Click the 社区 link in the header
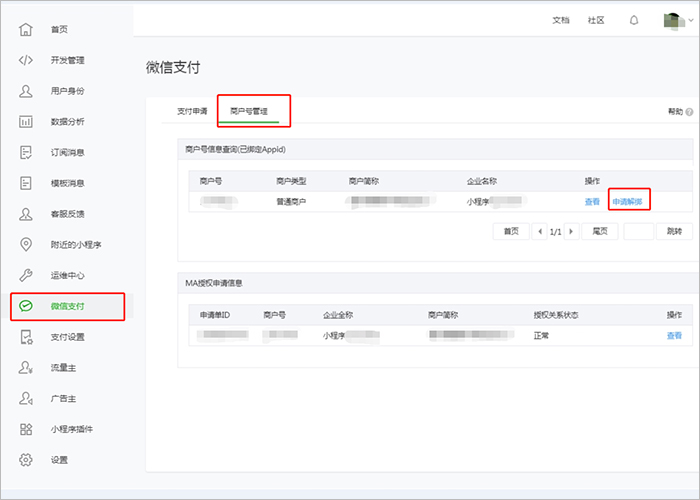Screen dimensions: 700x500 point(596,21)
